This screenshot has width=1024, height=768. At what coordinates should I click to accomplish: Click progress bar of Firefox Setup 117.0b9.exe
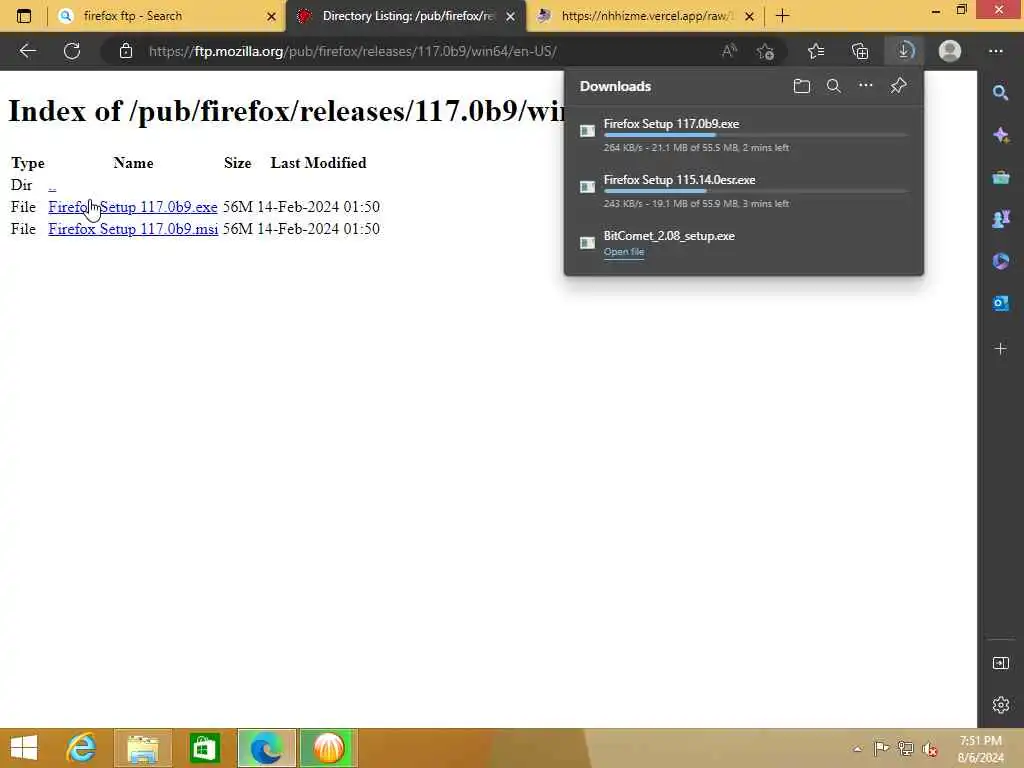coord(755,135)
